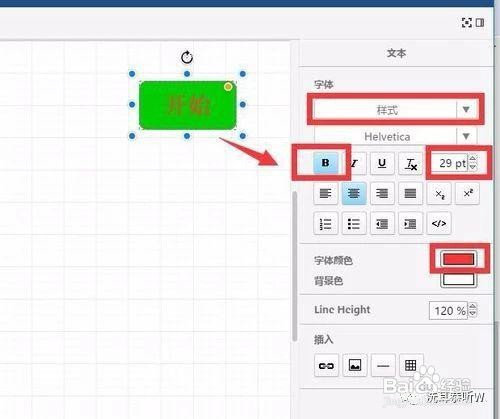Open the red font color swatch
Image resolution: width=500 pixels, height=419 pixels.
(x=459, y=259)
